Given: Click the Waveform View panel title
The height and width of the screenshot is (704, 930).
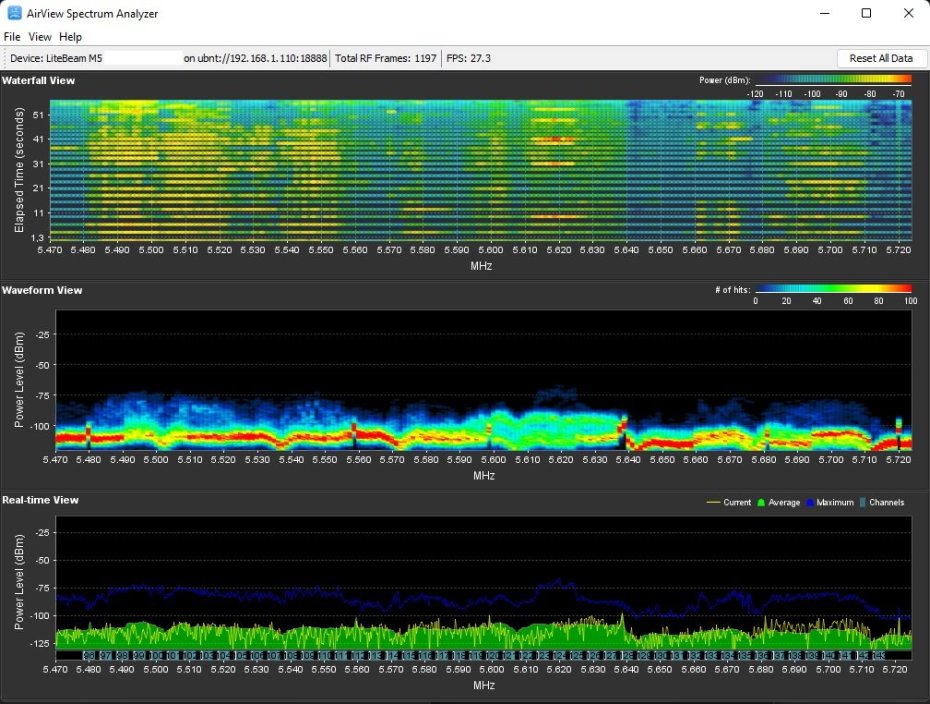Looking at the screenshot, I should 42,290.
